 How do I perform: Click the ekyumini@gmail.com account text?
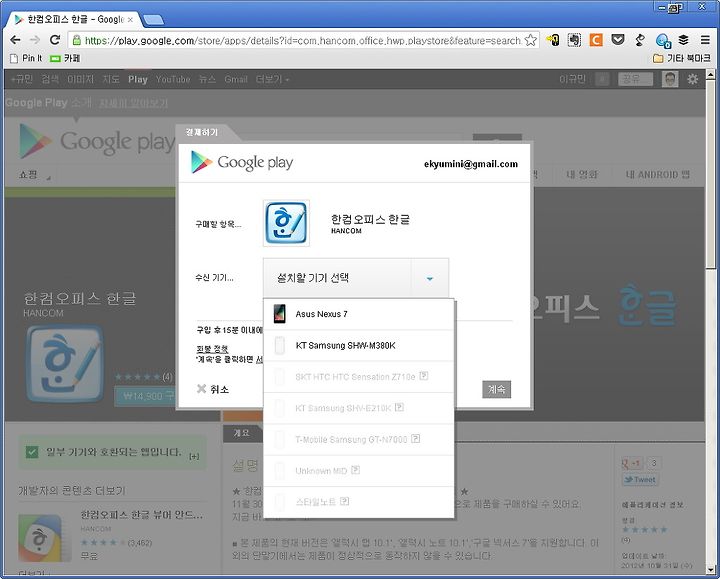coord(471,164)
